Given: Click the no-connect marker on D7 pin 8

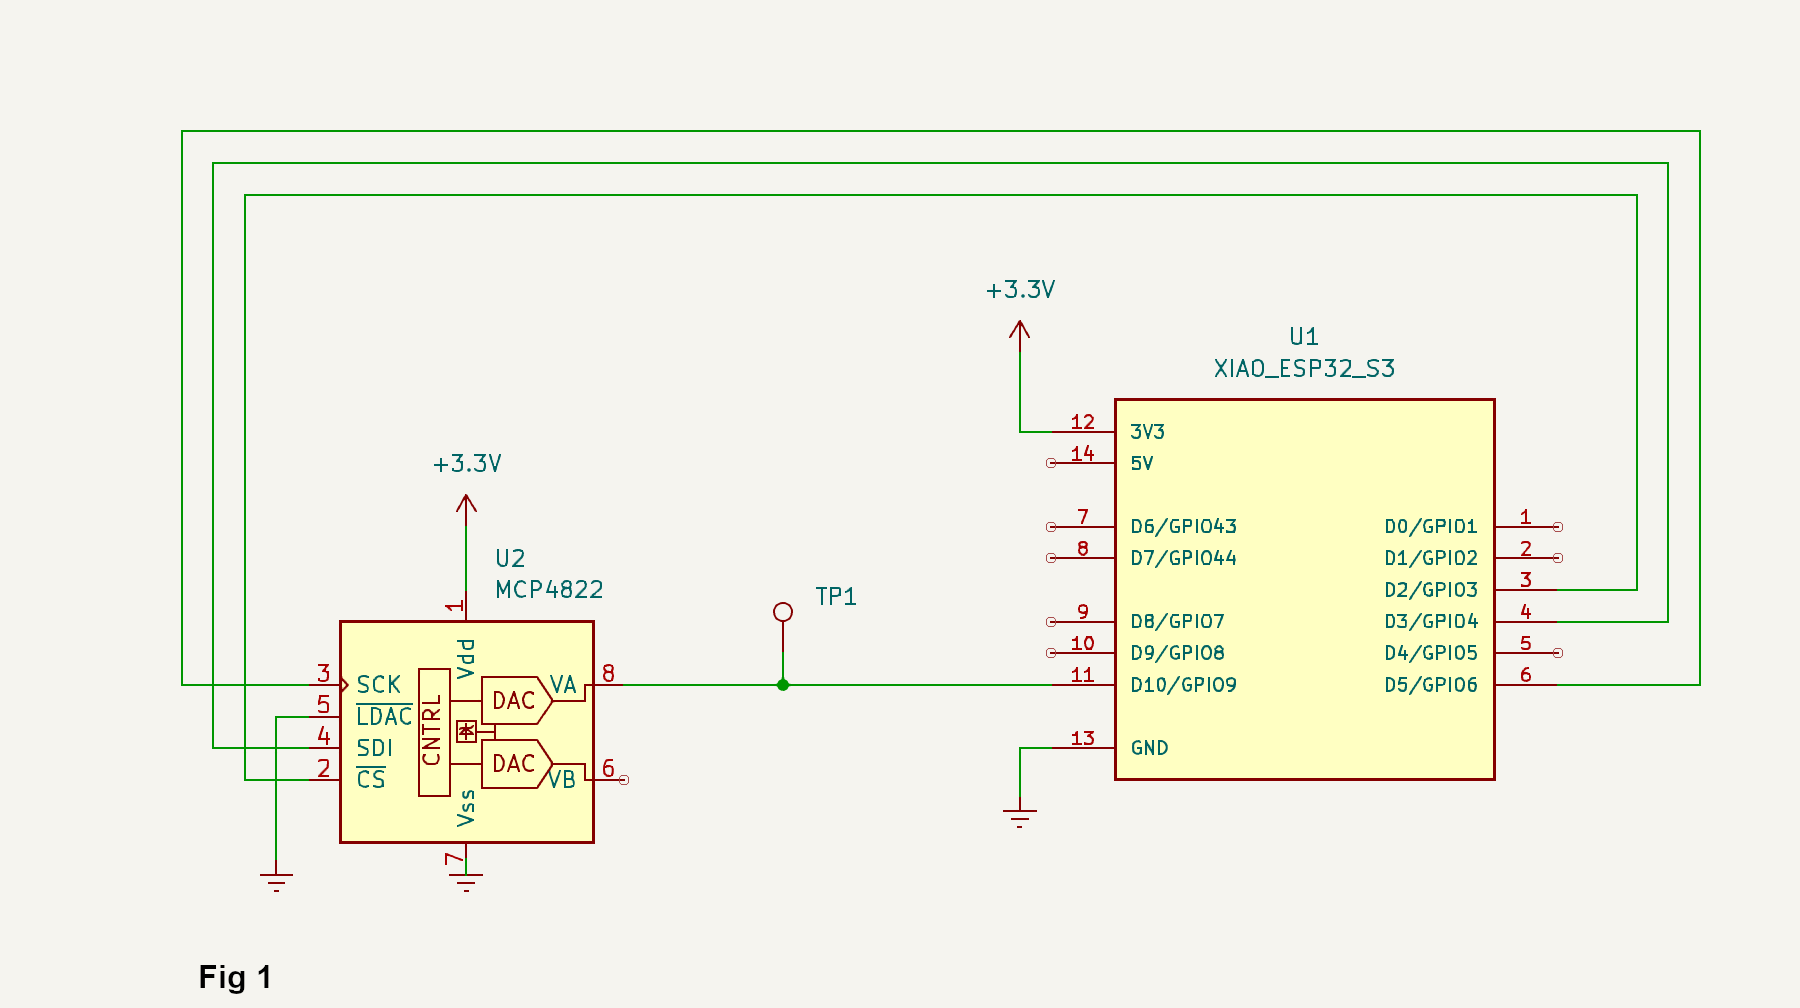Looking at the screenshot, I should coord(1051,558).
